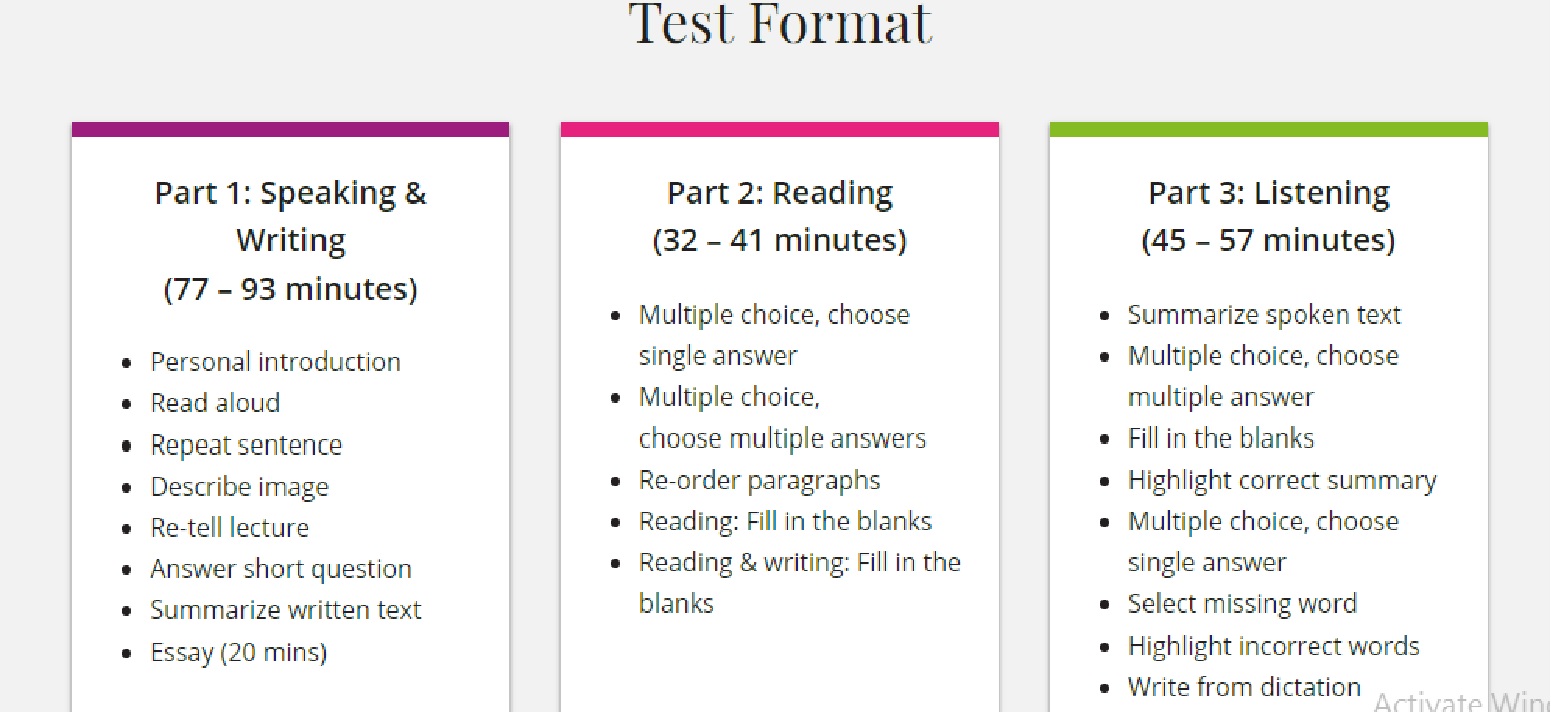Click Essay (20 mins) entry
Image resolution: width=1551 pixels, height=712 pixels.
tap(238, 653)
